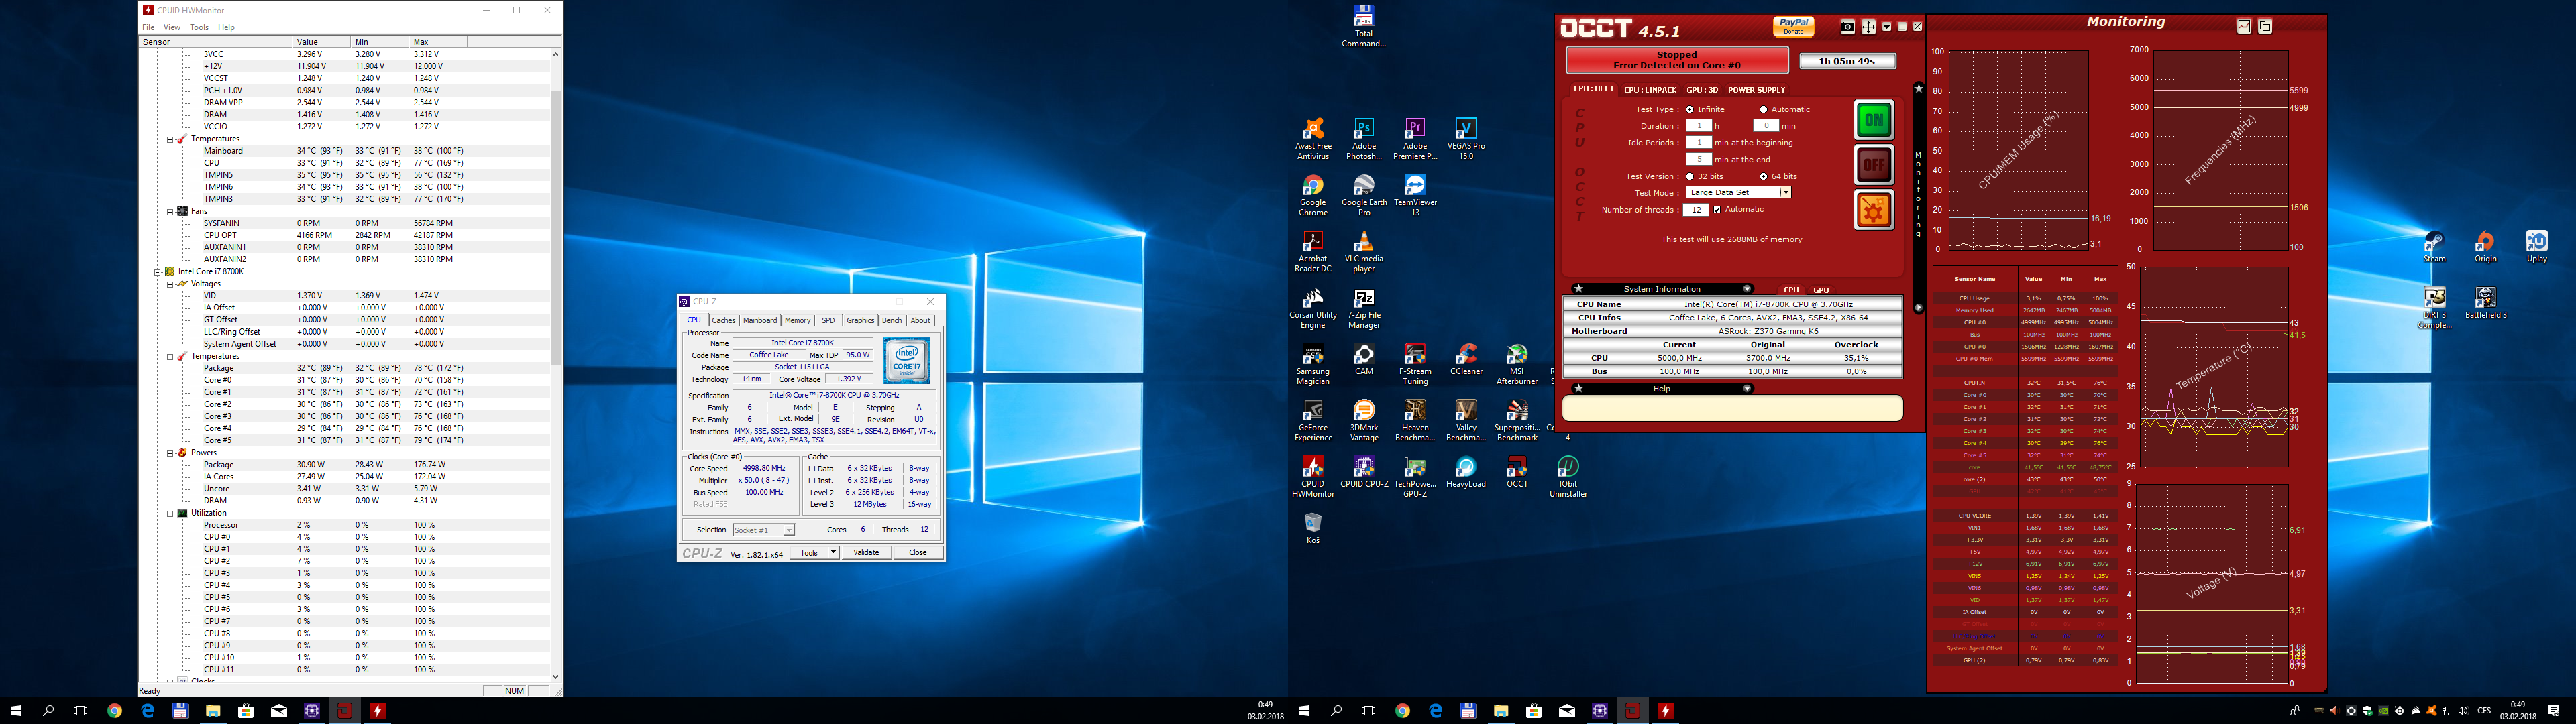
Task: Open the Test Mode dropdown
Action: [1785, 193]
